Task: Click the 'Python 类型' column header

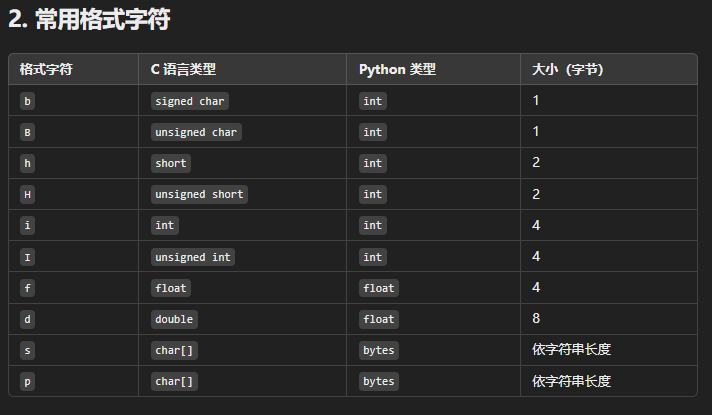Action: tap(397, 69)
